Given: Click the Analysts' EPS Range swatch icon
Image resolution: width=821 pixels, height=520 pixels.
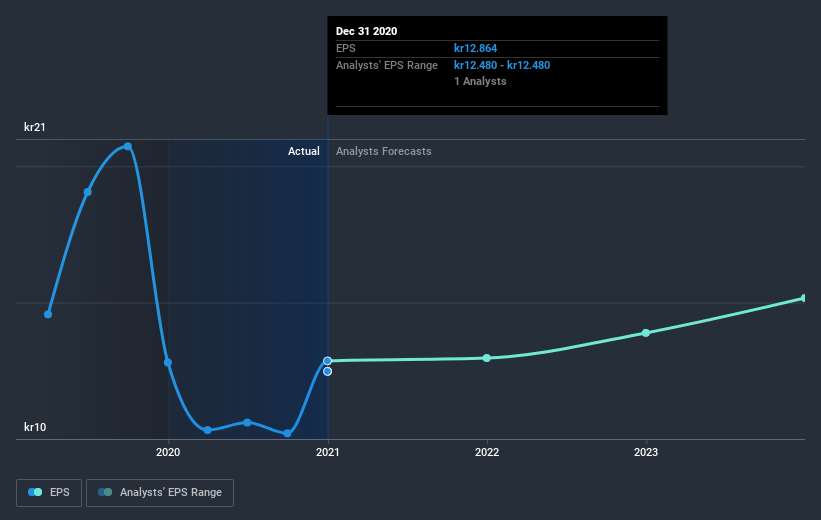Looking at the screenshot, I should [105, 492].
